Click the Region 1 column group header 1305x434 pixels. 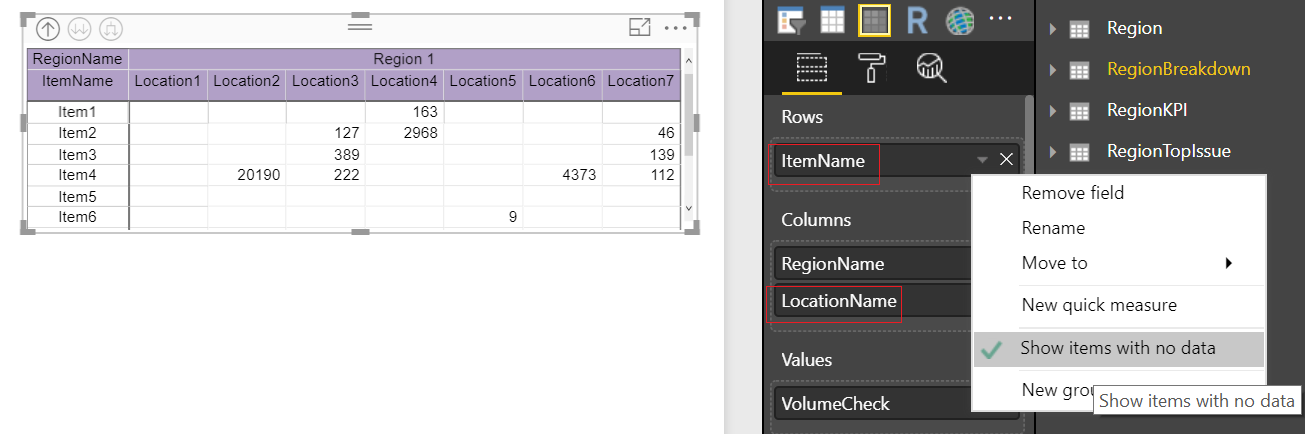click(404, 59)
